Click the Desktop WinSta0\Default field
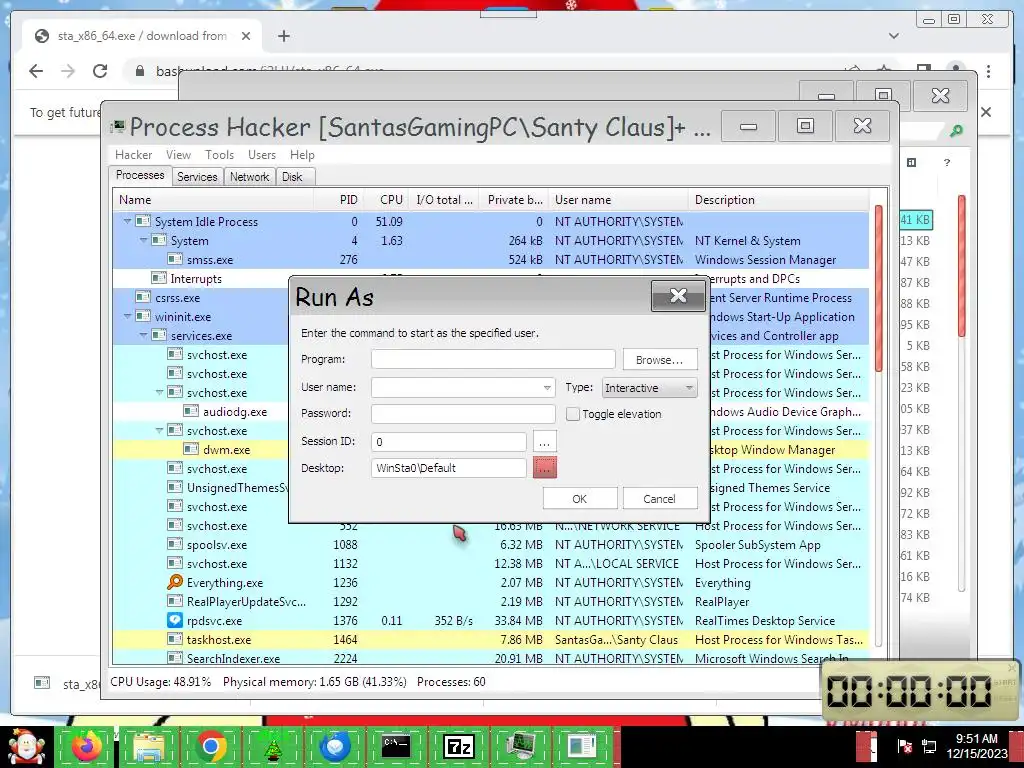Image resolution: width=1024 pixels, height=768 pixels. pyautogui.click(x=449, y=468)
